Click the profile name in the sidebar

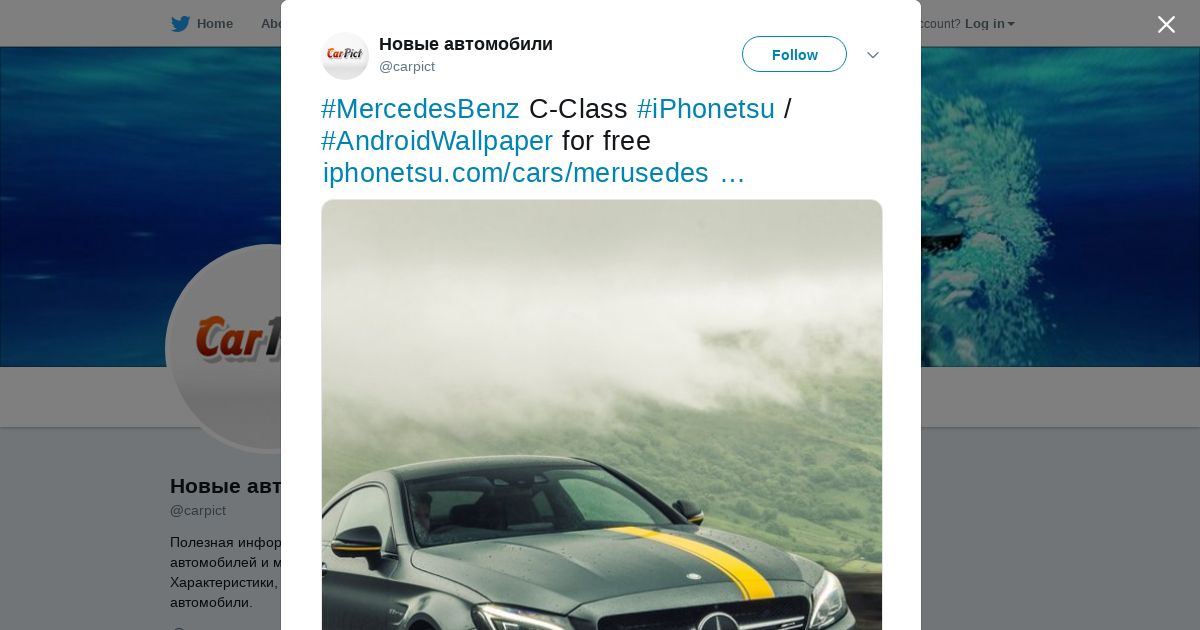tap(225, 486)
